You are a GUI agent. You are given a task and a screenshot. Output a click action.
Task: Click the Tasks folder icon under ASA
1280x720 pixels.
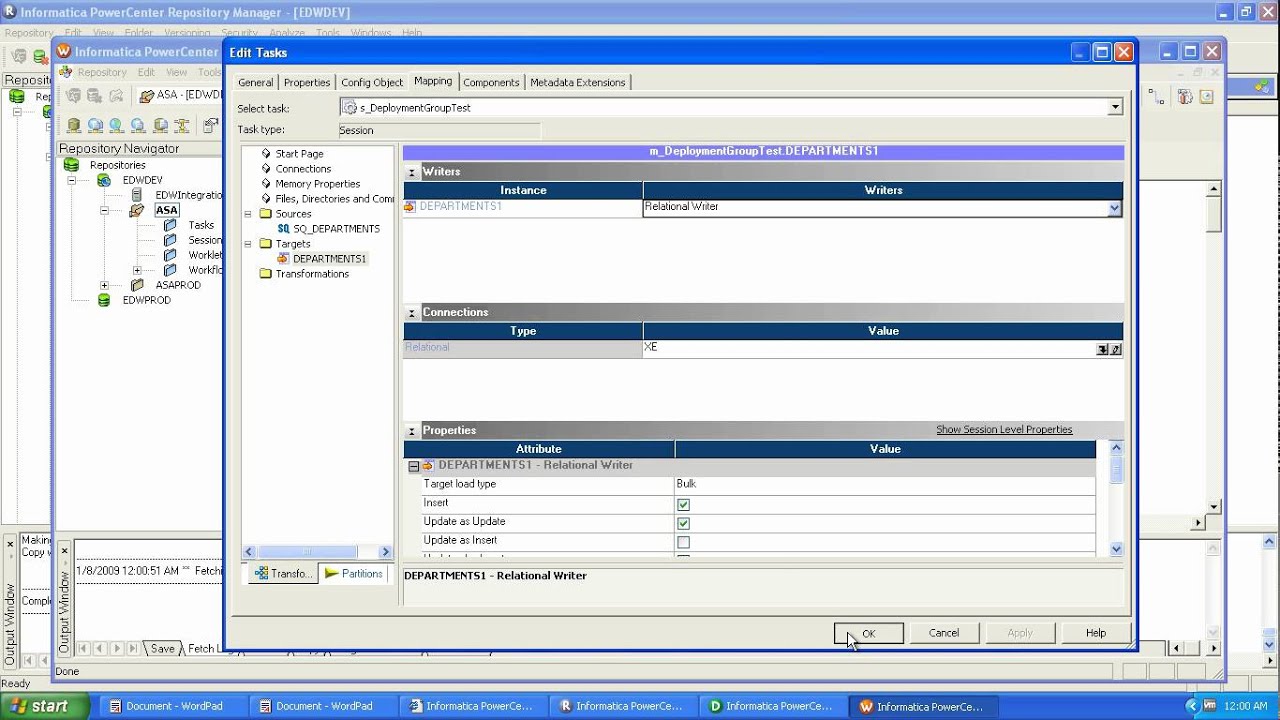click(169, 225)
